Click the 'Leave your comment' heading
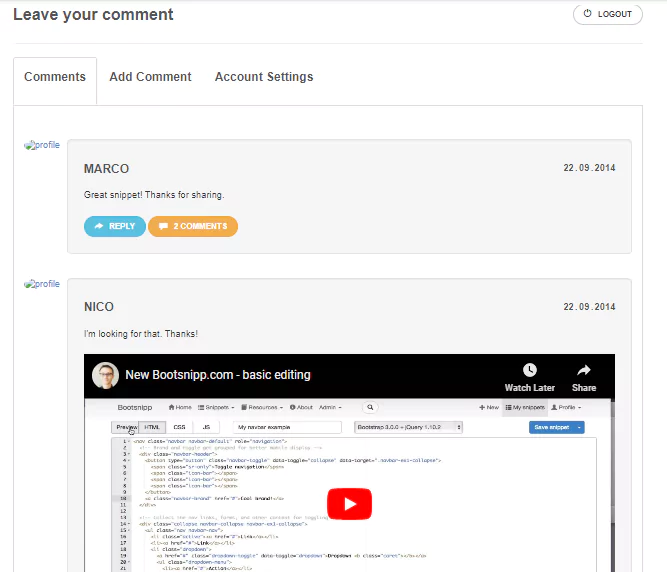The image size is (667, 572). point(93,14)
